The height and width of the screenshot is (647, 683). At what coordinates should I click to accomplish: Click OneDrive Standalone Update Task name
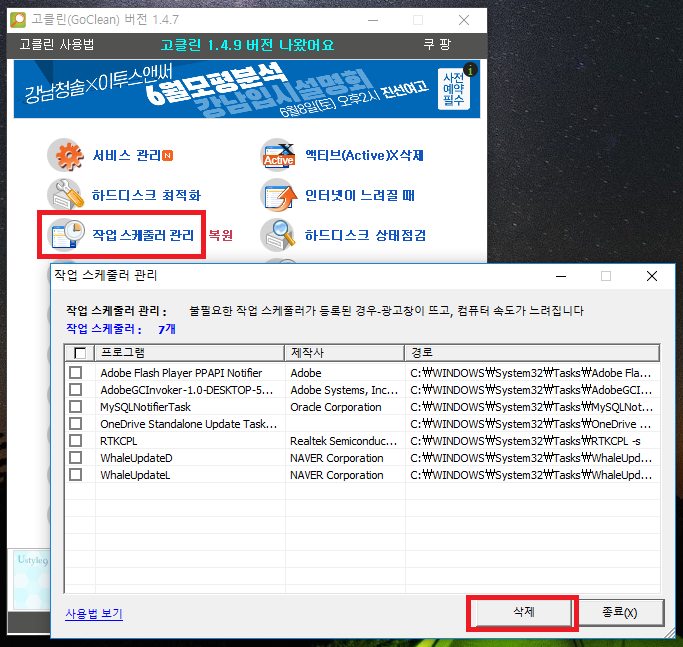click(189, 424)
